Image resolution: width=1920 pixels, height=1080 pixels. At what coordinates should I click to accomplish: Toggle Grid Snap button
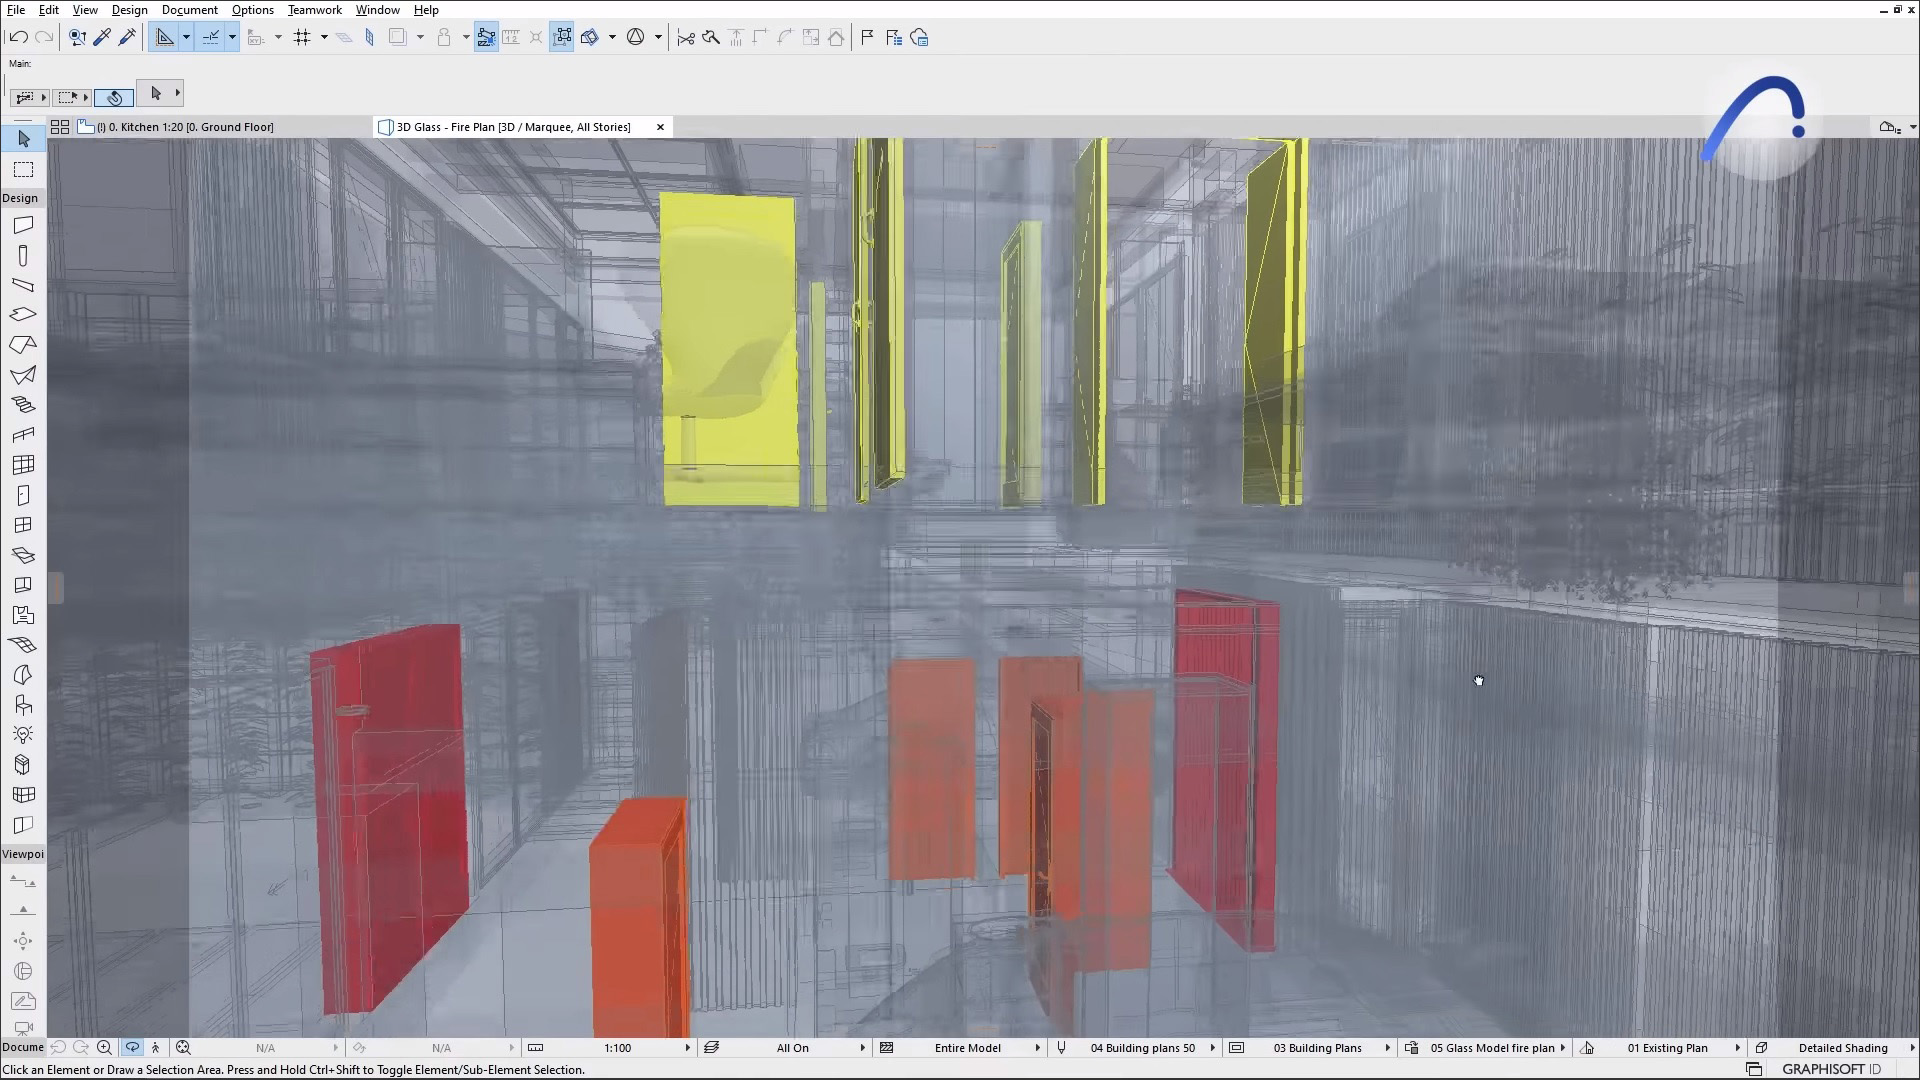point(302,37)
